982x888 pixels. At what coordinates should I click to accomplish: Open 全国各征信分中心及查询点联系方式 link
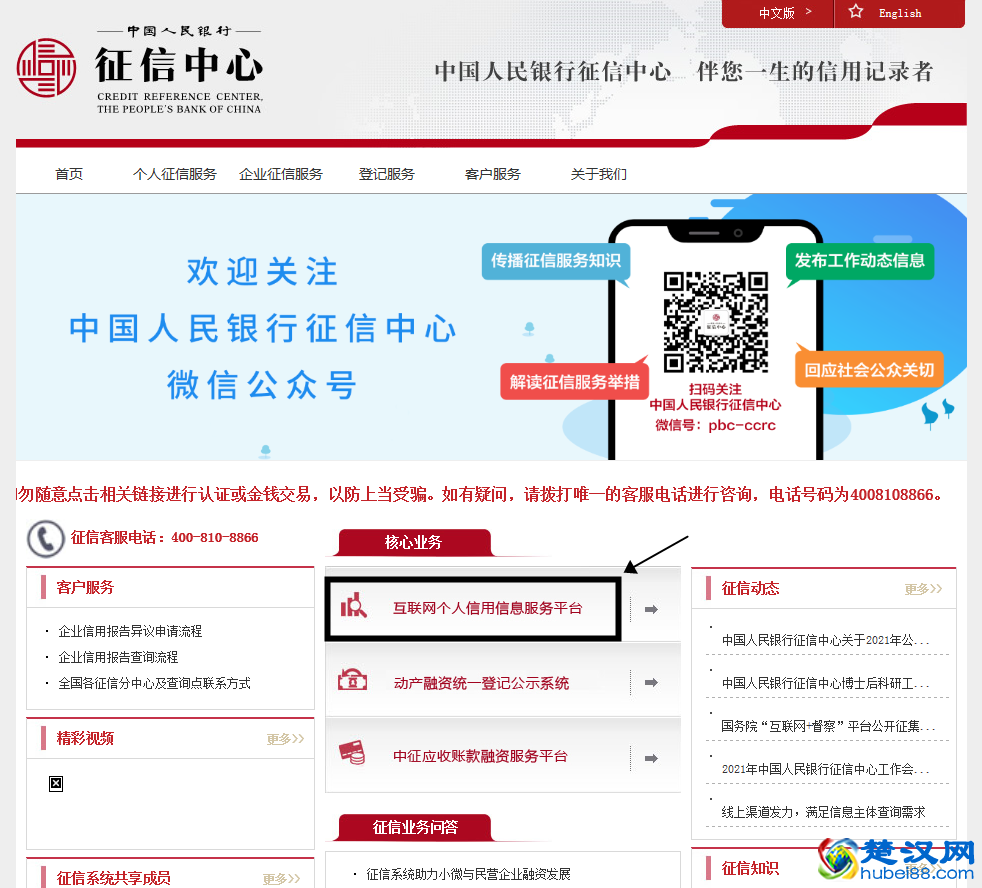pos(154,683)
